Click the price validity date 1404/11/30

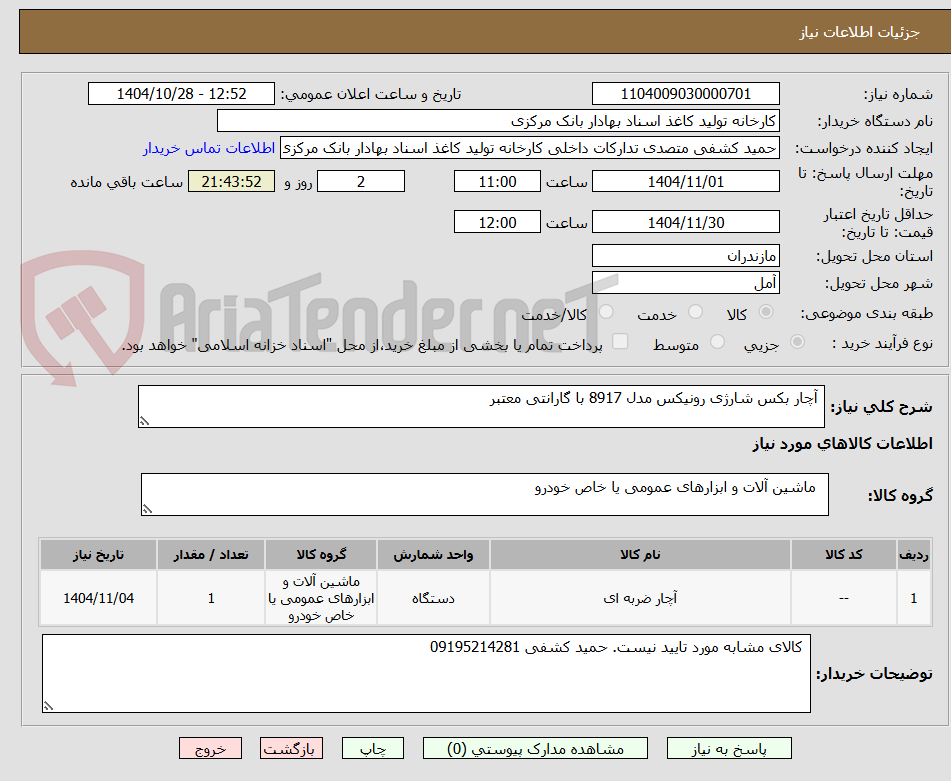pyautogui.click(x=685, y=222)
